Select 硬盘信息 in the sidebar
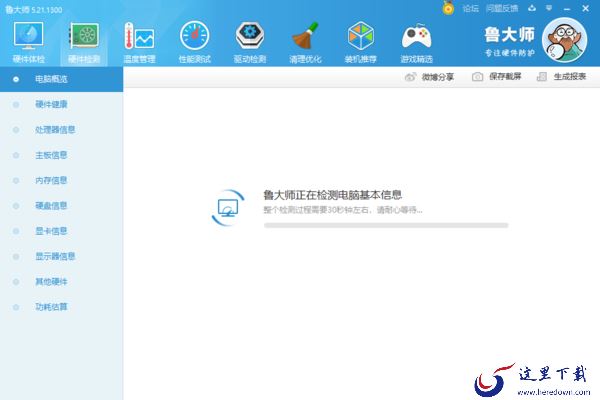Viewport: 600px width, 400px height. [x=61, y=206]
